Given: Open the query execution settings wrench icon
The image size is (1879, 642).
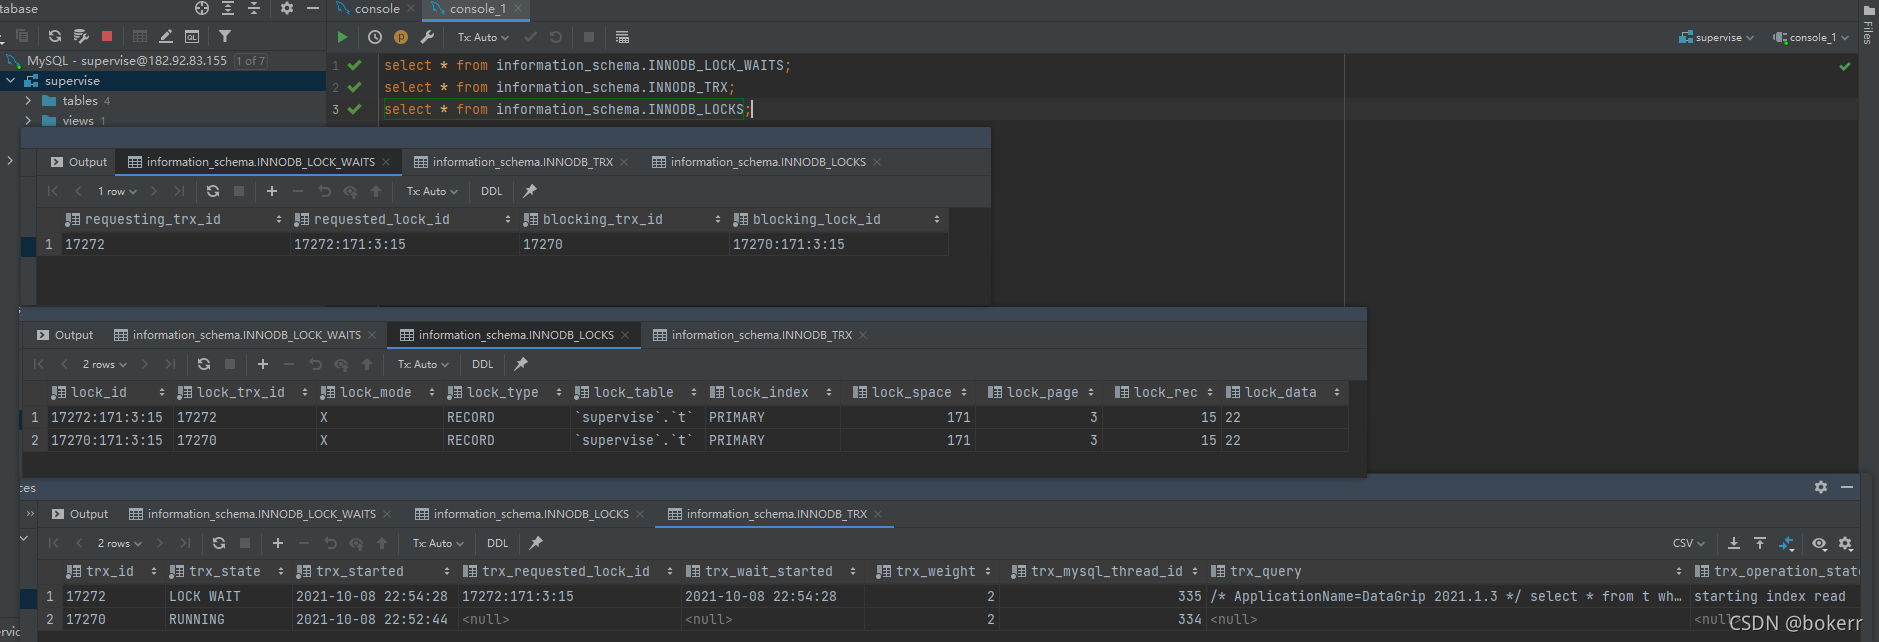Looking at the screenshot, I should coord(427,37).
